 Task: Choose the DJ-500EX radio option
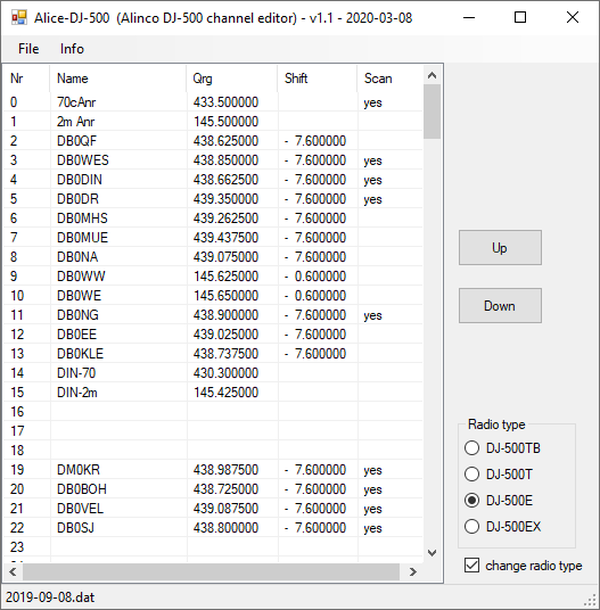[x=471, y=527]
